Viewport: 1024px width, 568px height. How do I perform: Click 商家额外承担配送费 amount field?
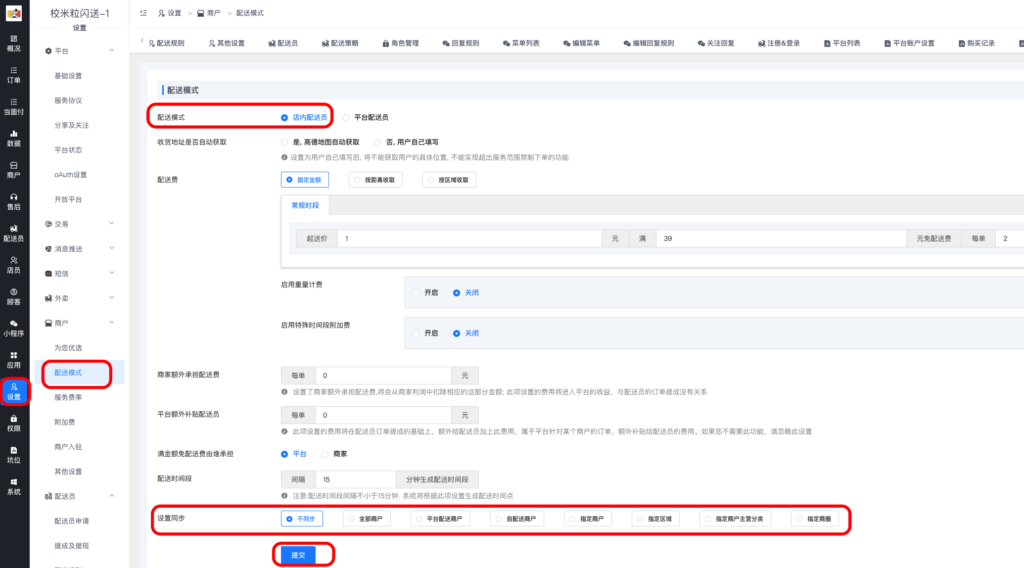pos(383,376)
